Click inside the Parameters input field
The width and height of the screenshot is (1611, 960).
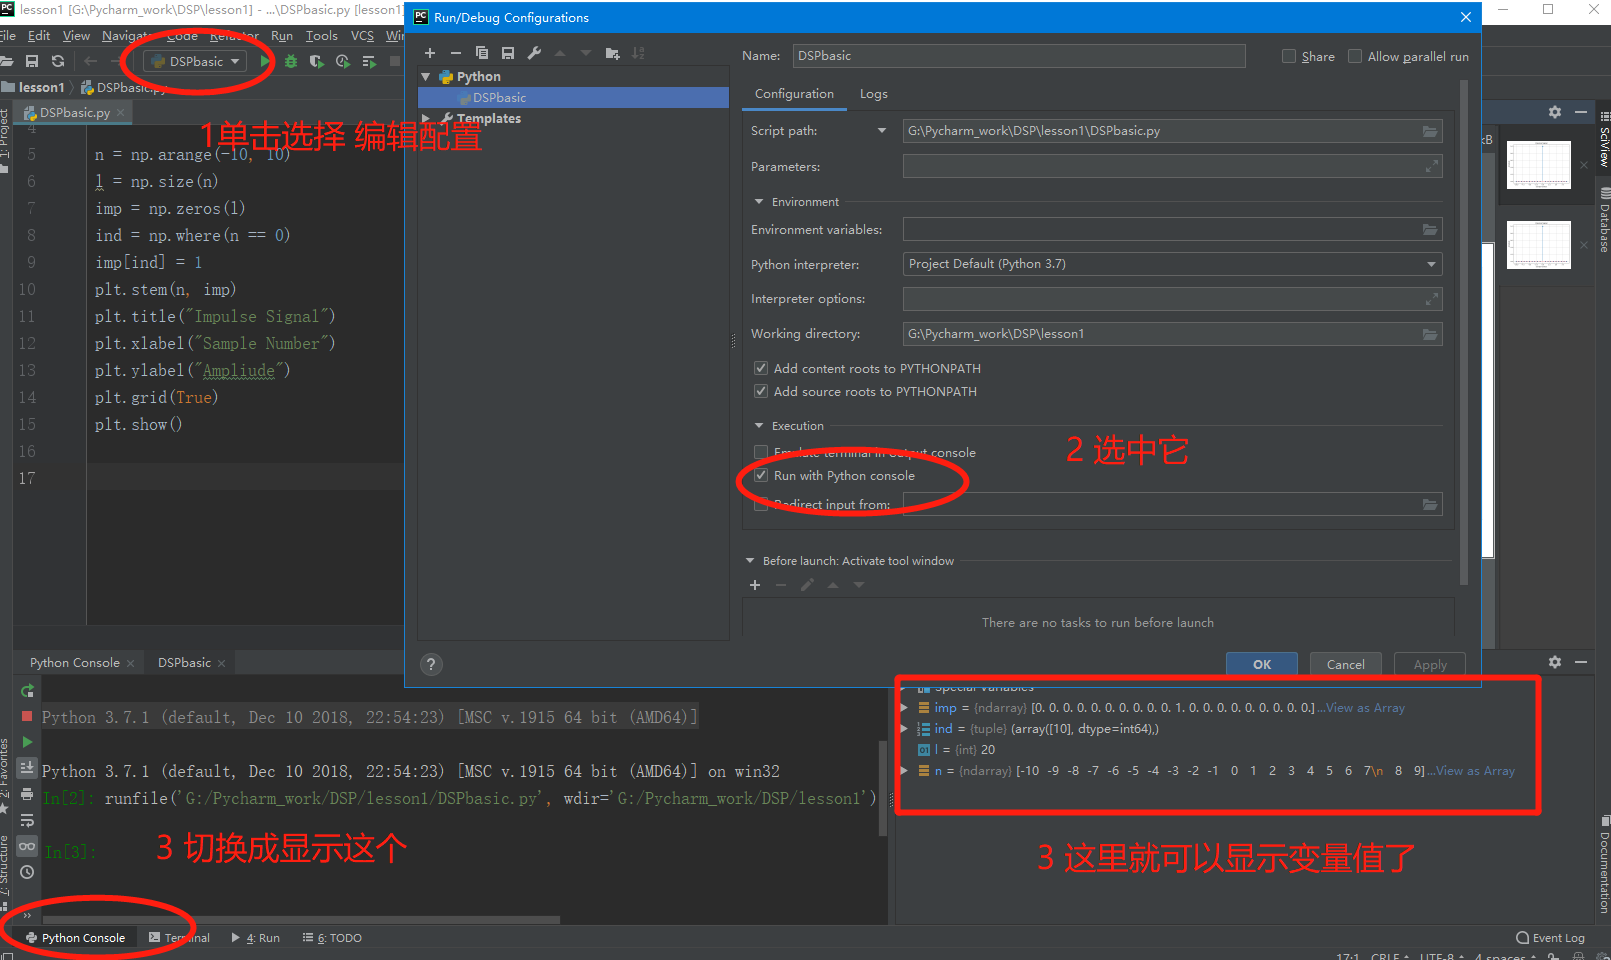(1100, 165)
